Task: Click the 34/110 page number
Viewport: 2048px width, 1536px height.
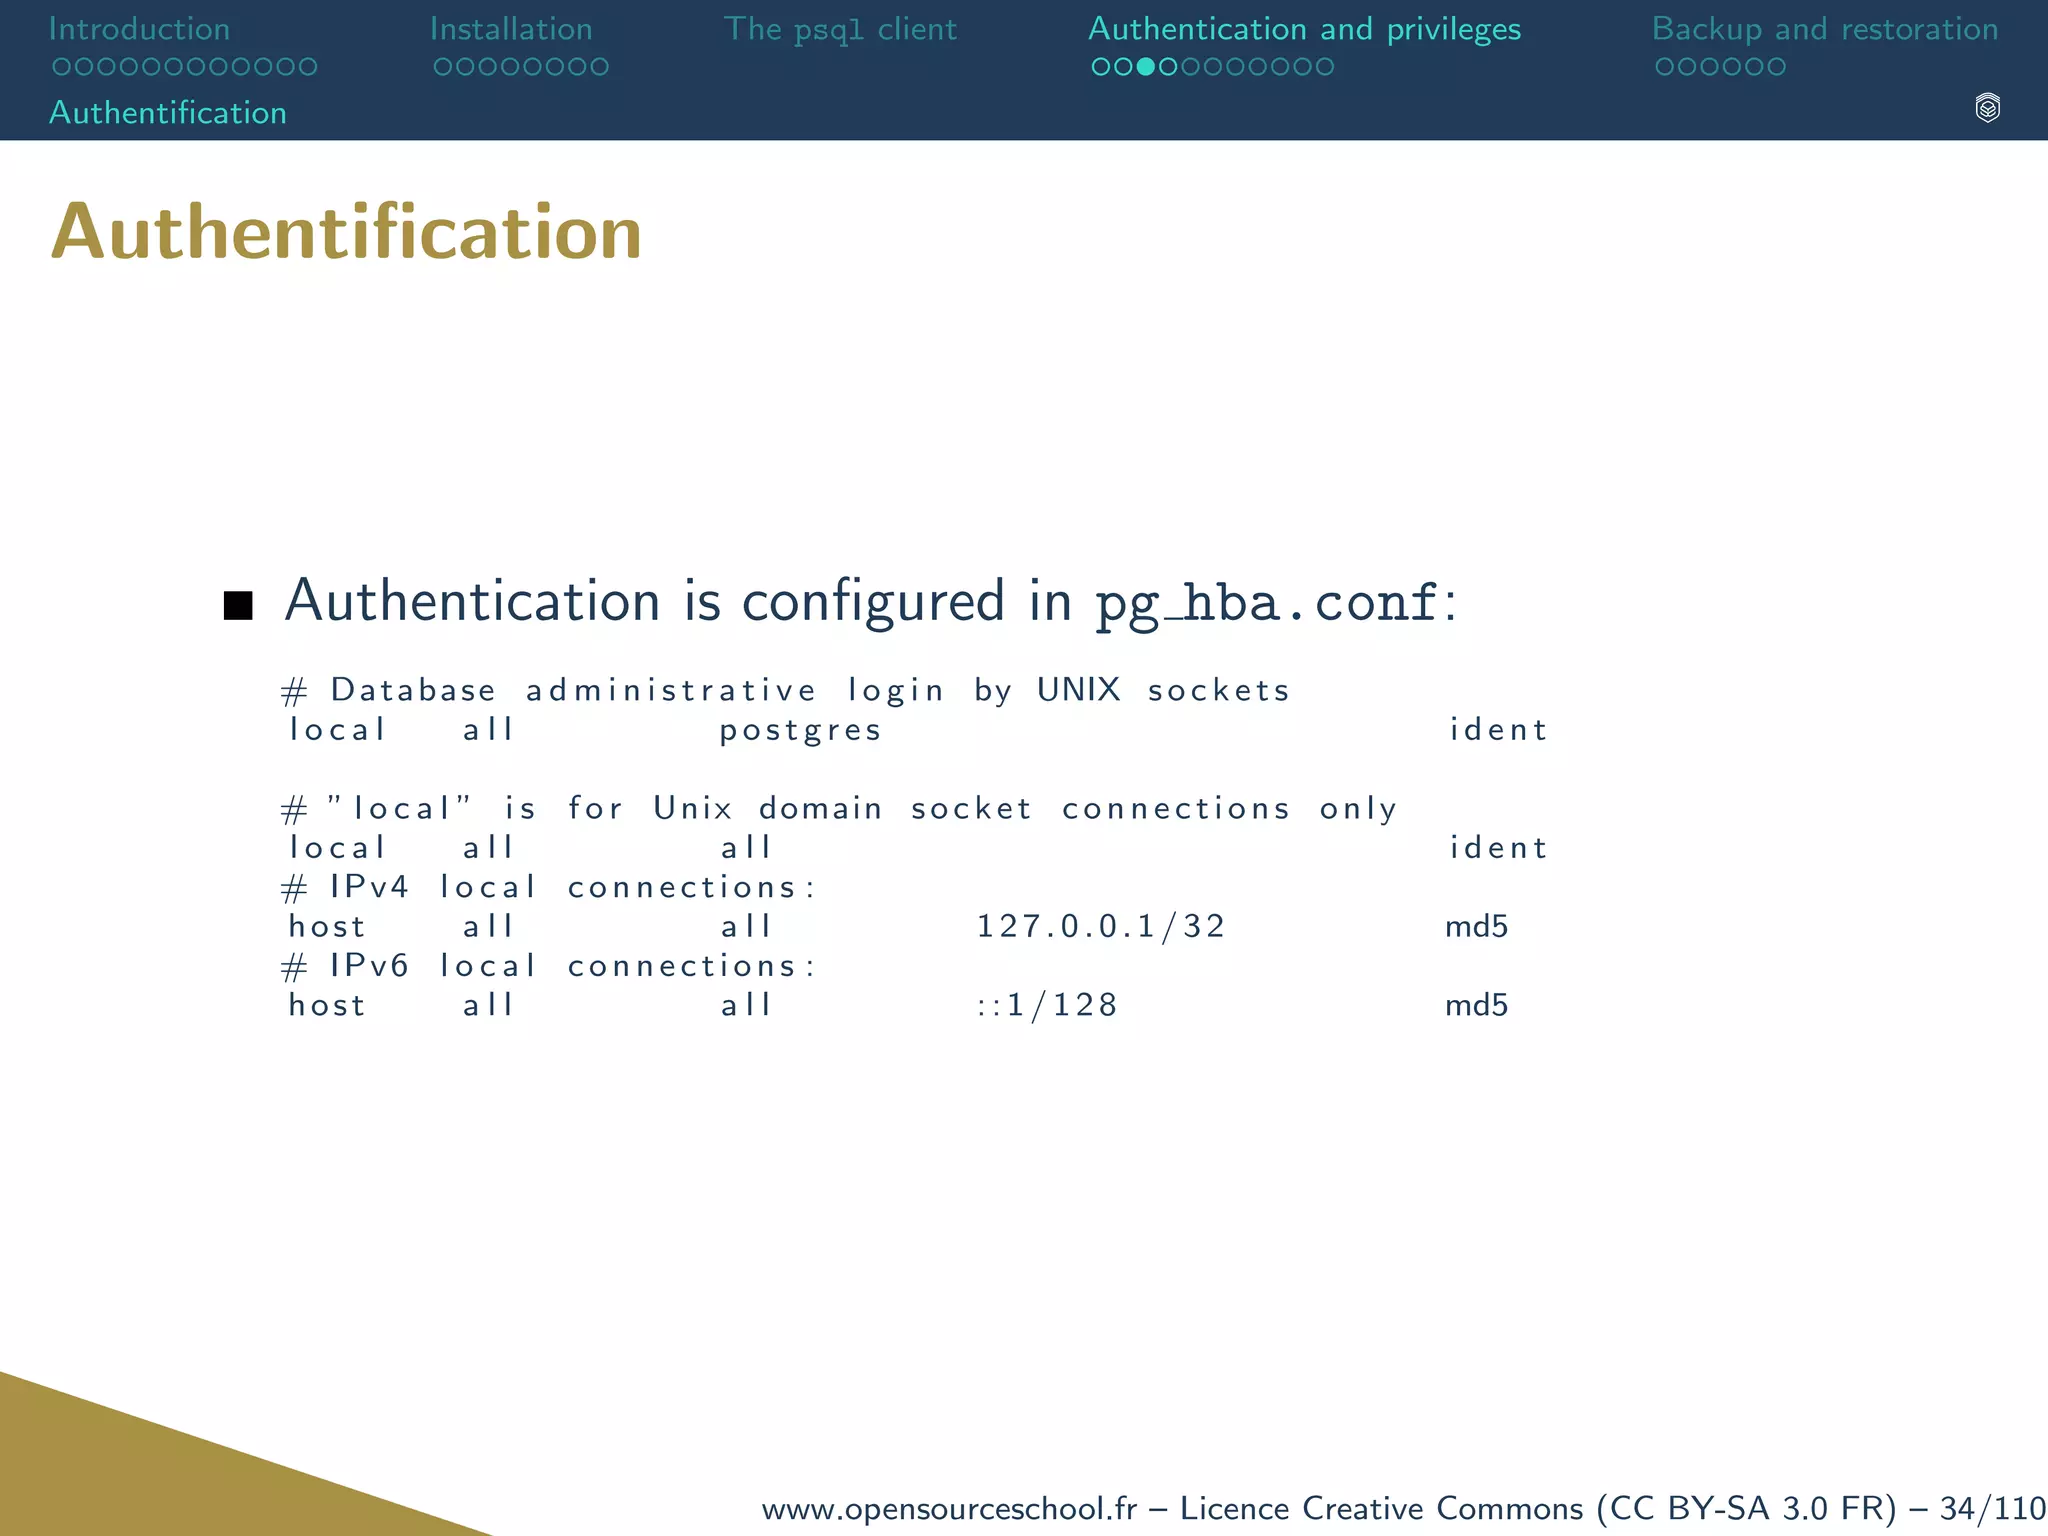Action: click(x=1992, y=1508)
